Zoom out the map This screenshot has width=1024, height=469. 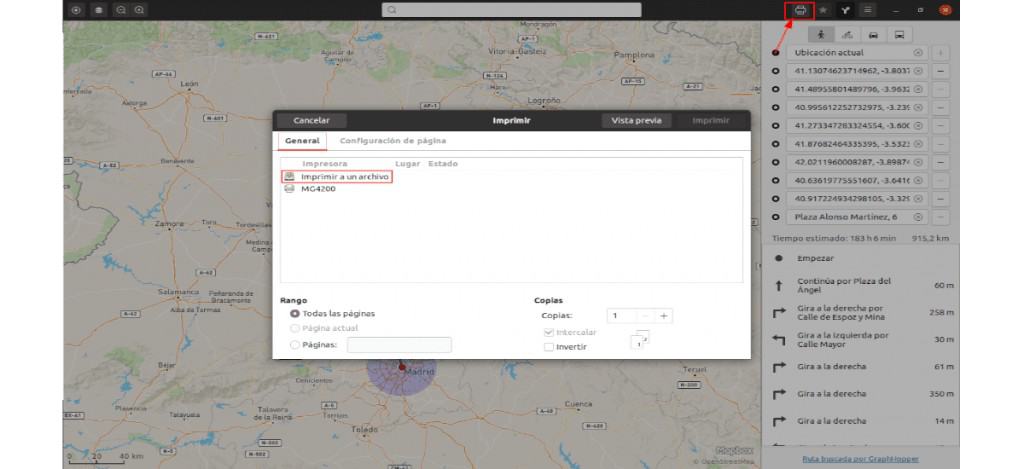pos(121,10)
